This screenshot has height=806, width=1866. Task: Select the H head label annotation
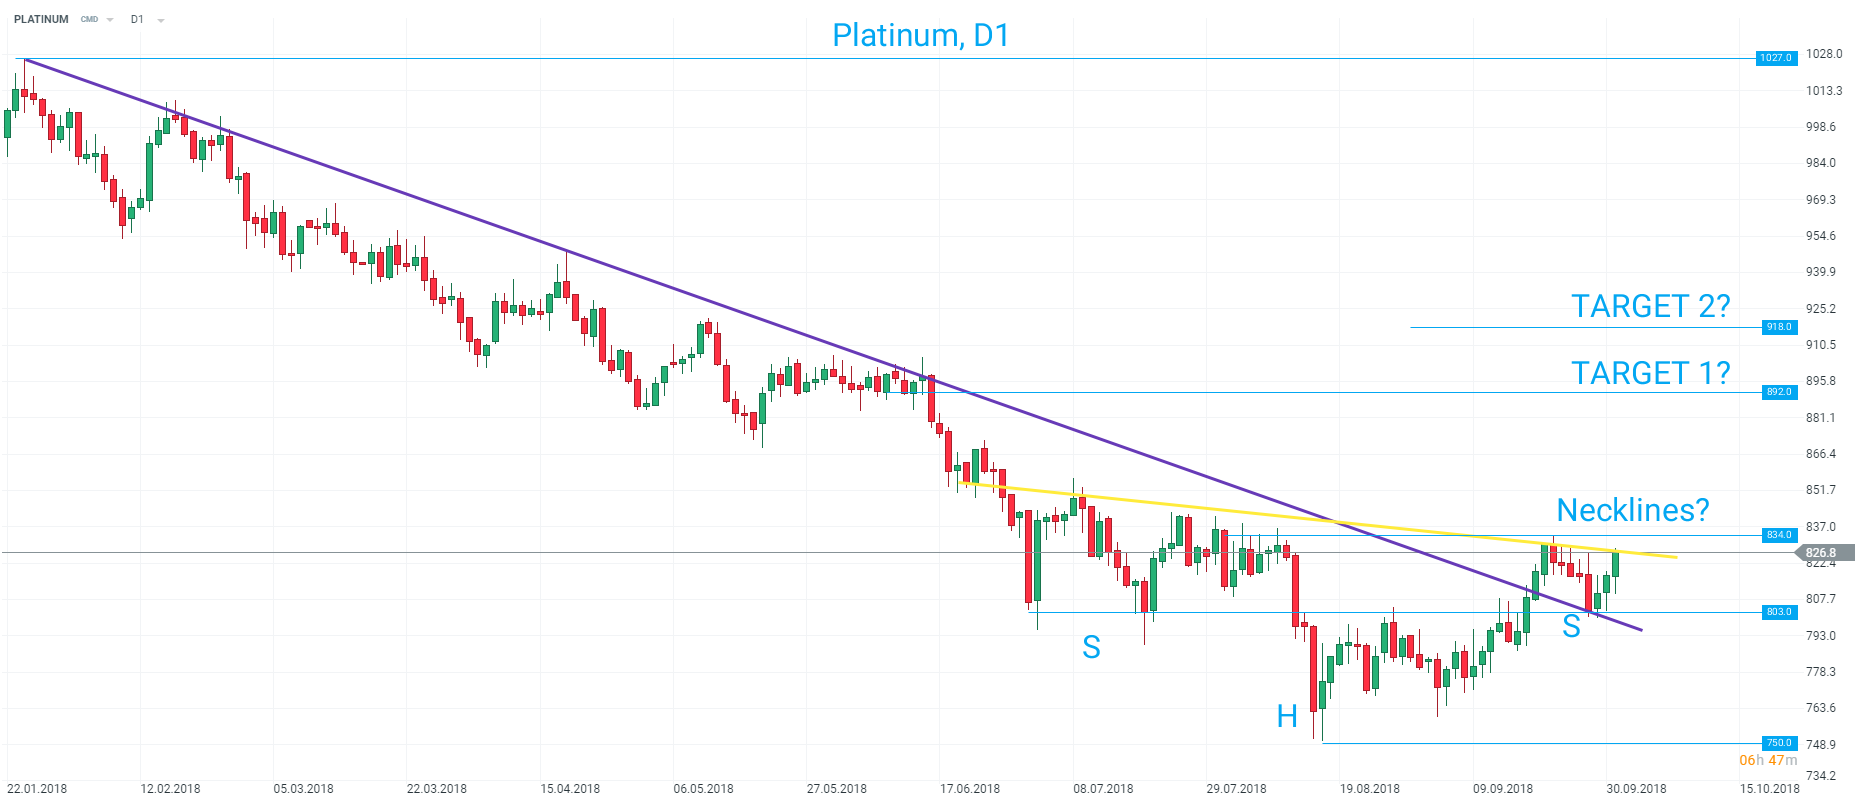(1287, 716)
